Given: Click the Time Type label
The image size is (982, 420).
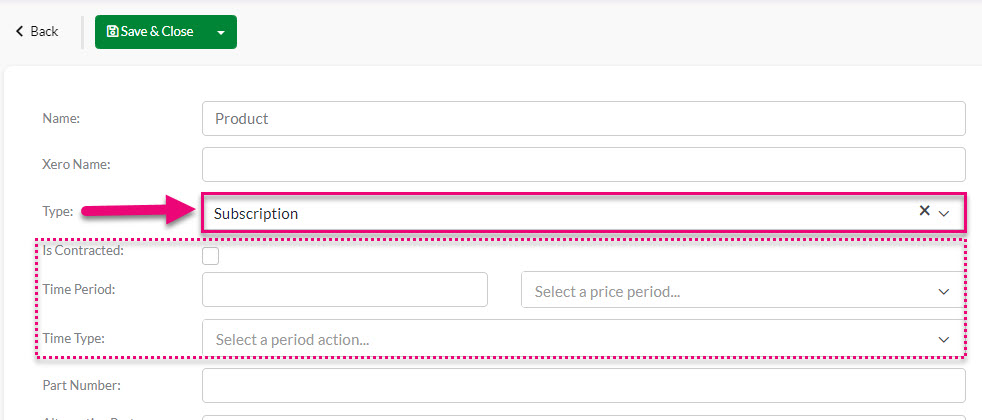Looking at the screenshot, I should point(73,339).
